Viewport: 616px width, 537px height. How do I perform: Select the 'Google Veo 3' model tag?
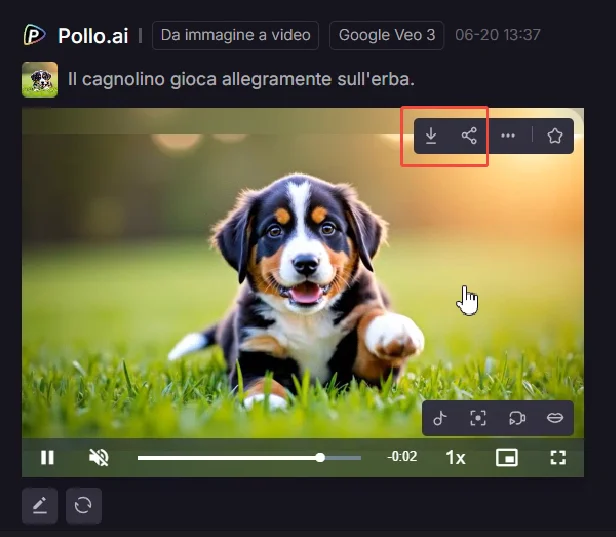[x=387, y=35]
